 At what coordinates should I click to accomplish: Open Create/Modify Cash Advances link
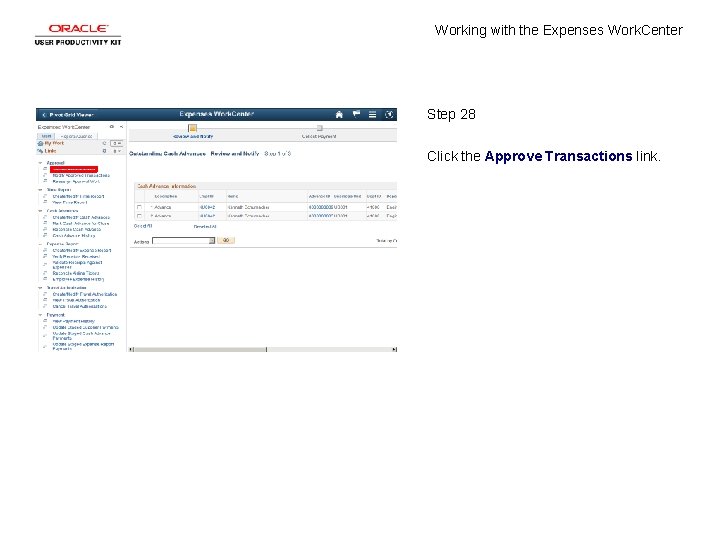[x=81, y=217]
